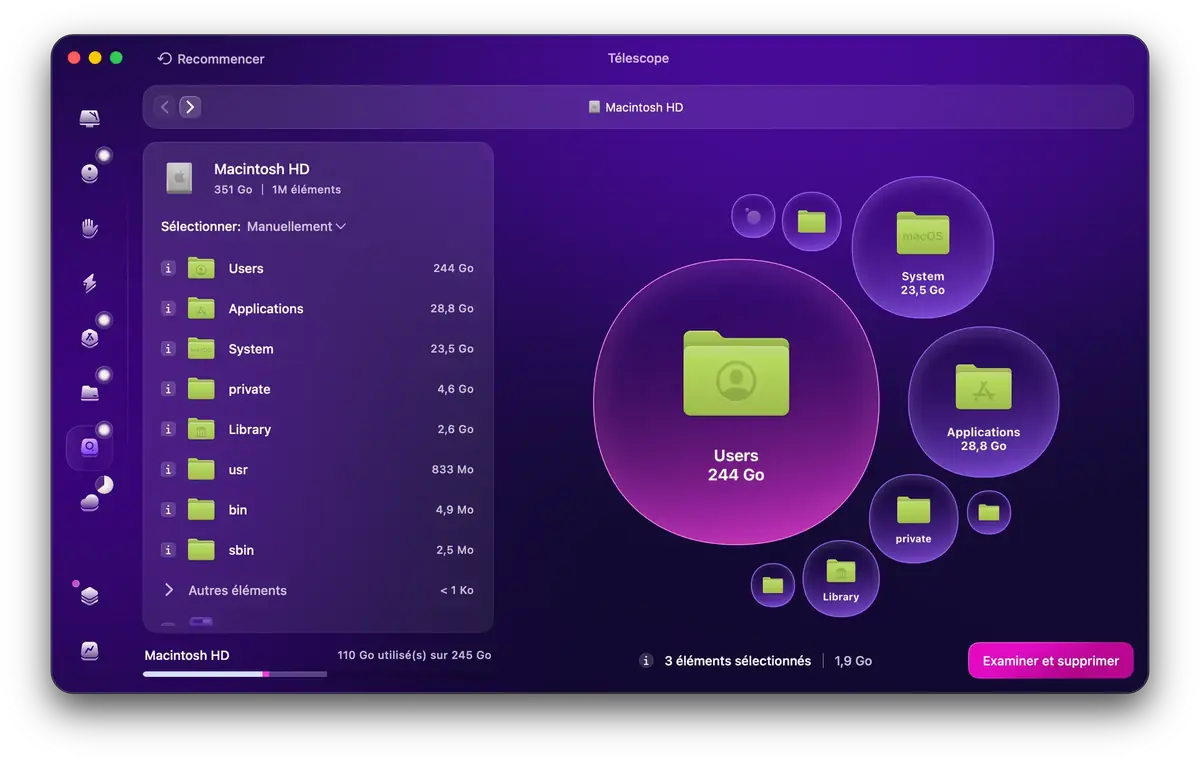Image resolution: width=1200 pixels, height=761 pixels.
Task: Open the Cleanup robot icon in sidebar
Action: [90, 173]
